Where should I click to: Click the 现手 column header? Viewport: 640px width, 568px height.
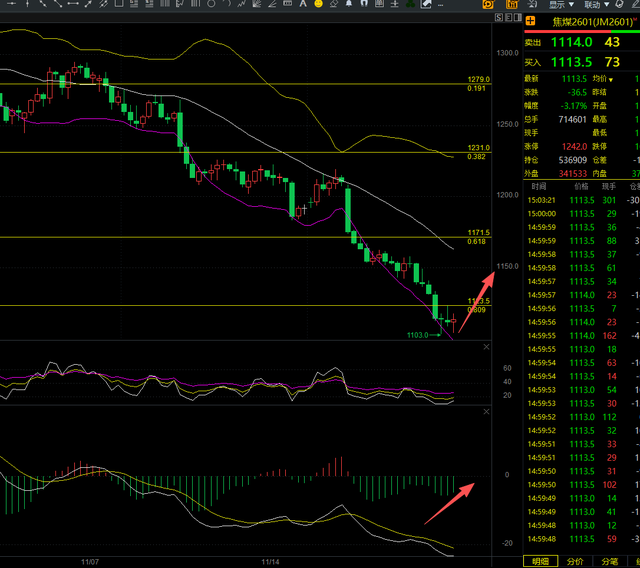pos(609,186)
